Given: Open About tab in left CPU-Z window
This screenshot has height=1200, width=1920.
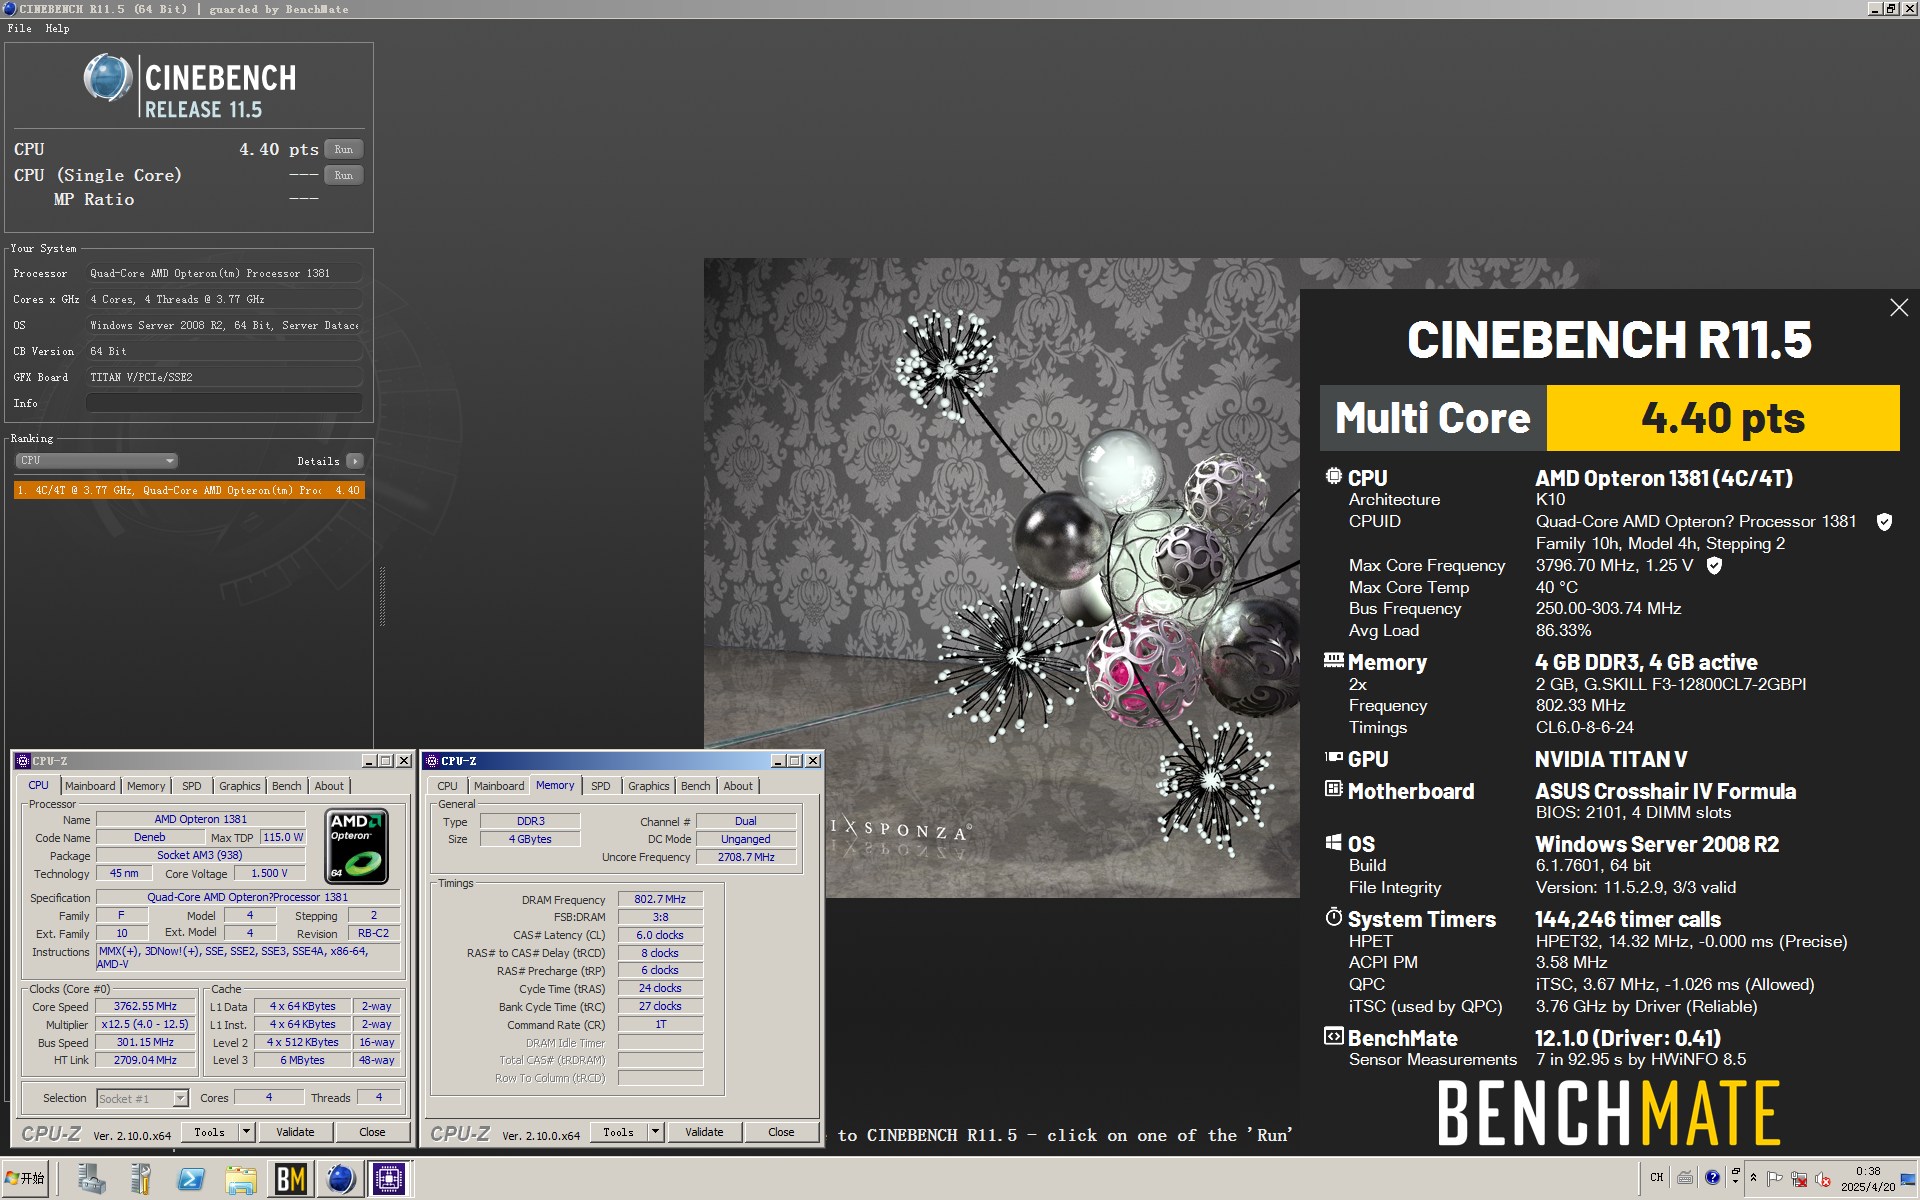Looking at the screenshot, I should click(329, 786).
